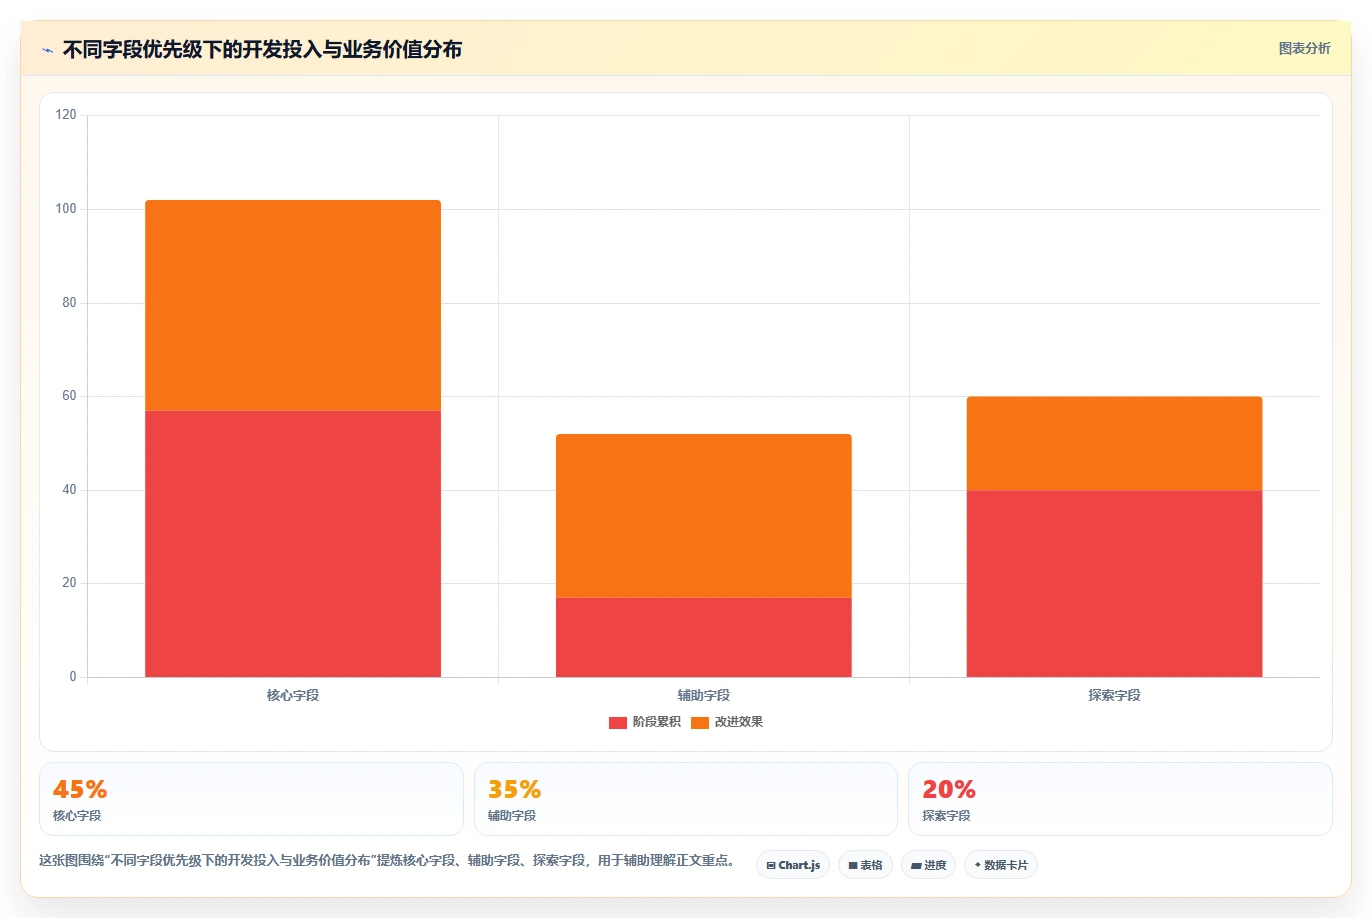Image resolution: width=1372 pixels, height=918 pixels.
Task: Click the icon inside the 表格 chip
Action: tap(853, 866)
